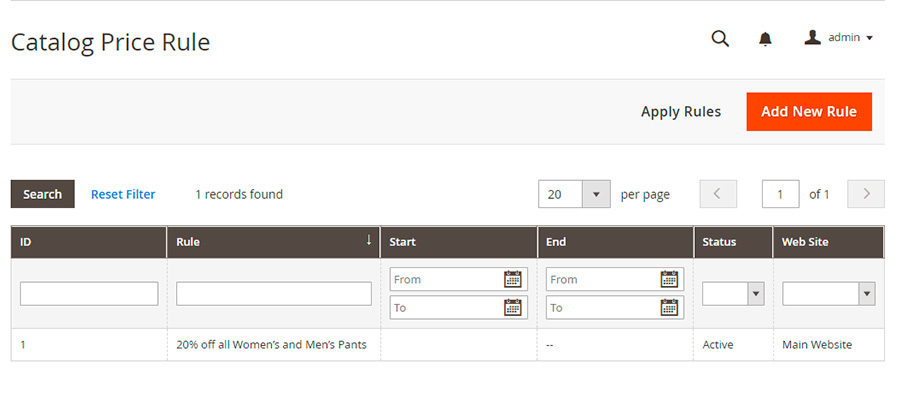Sort by the Web Site column header

(829, 242)
